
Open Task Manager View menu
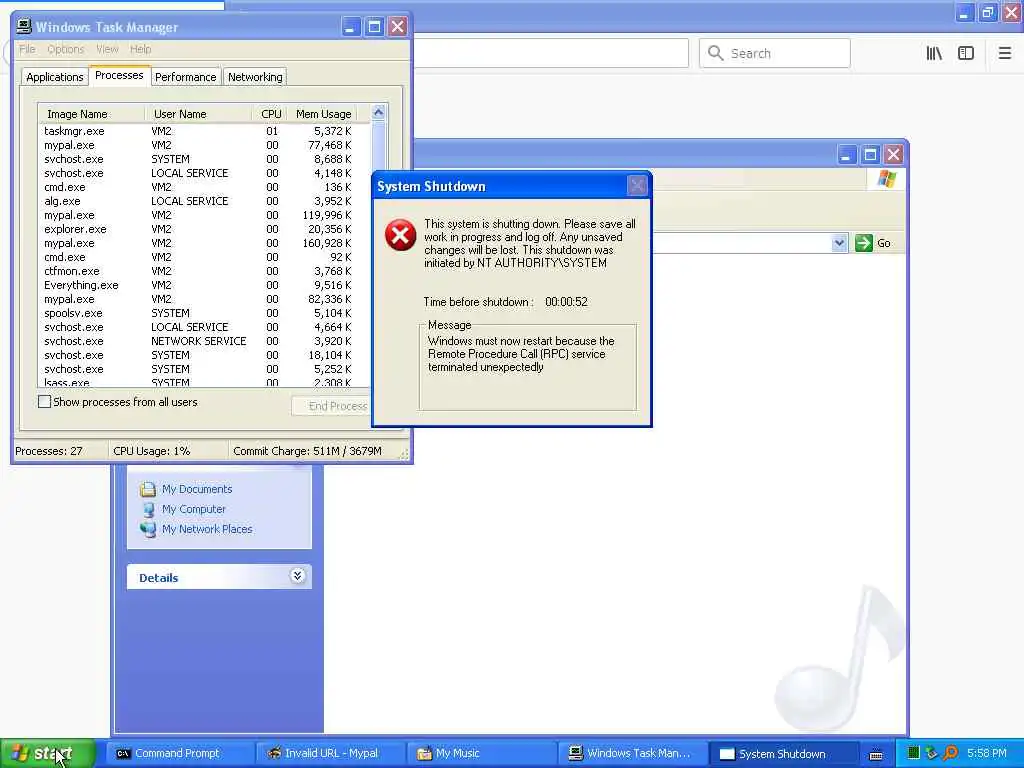click(107, 49)
